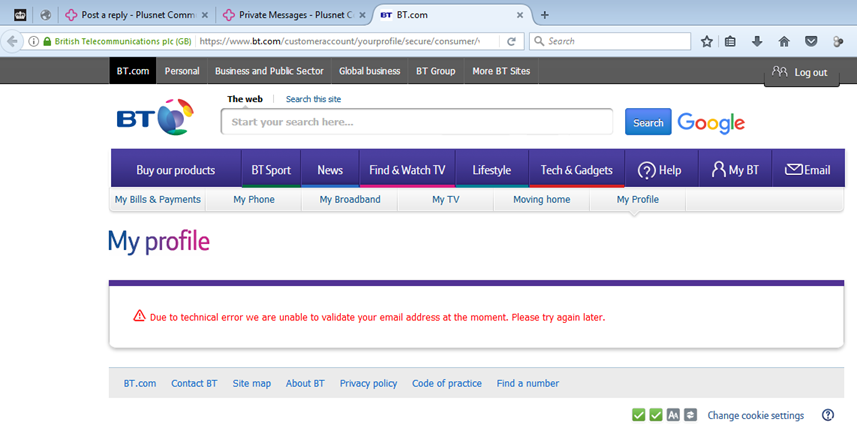
Task: Go to My Bills & Payments
Action: 157,200
